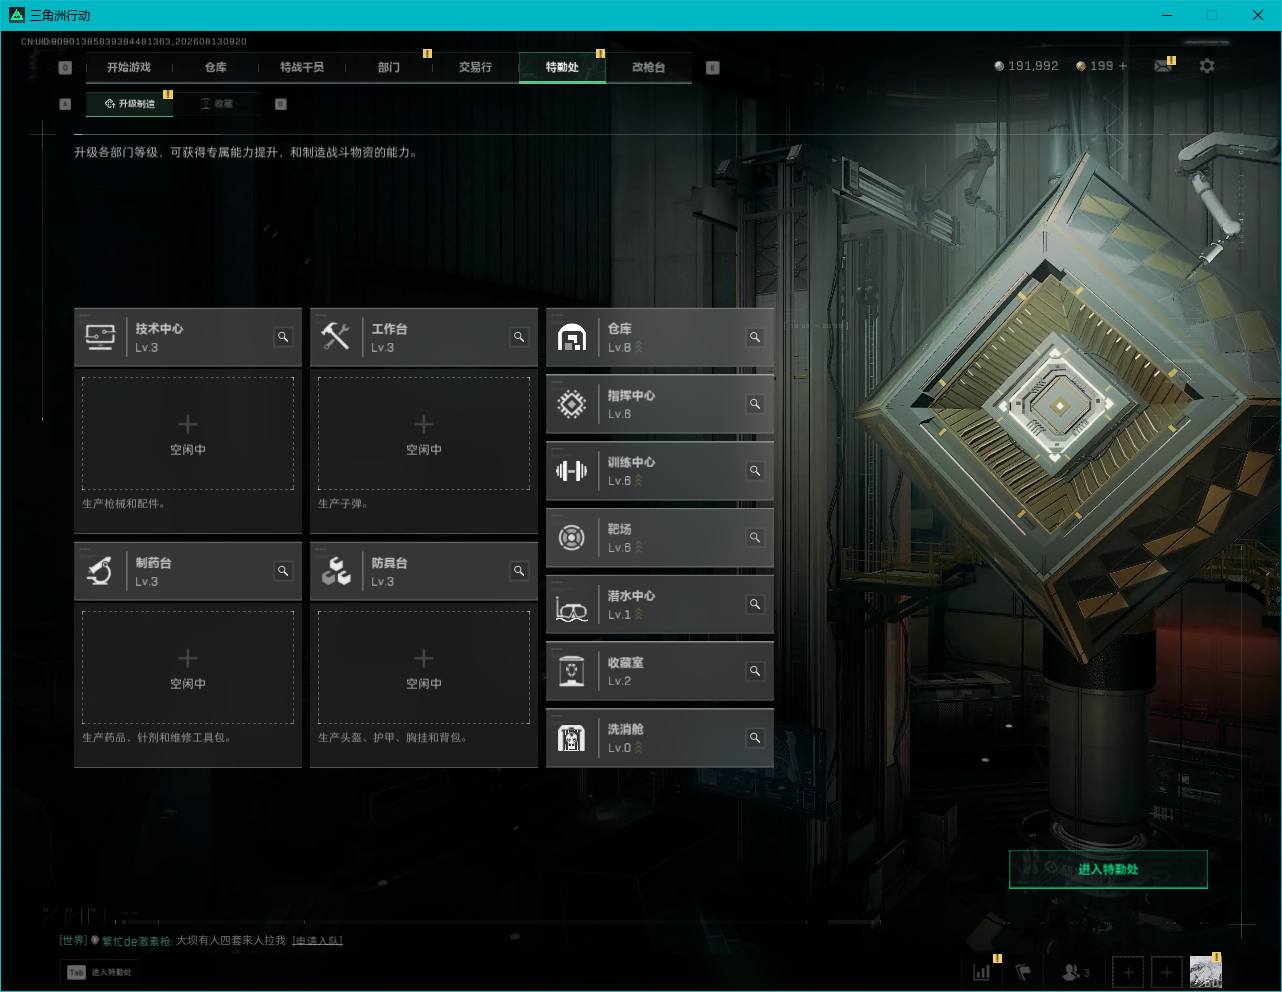This screenshot has height=992, width=1282.
Task: Select the 靶场 target icon
Action: click(571, 538)
